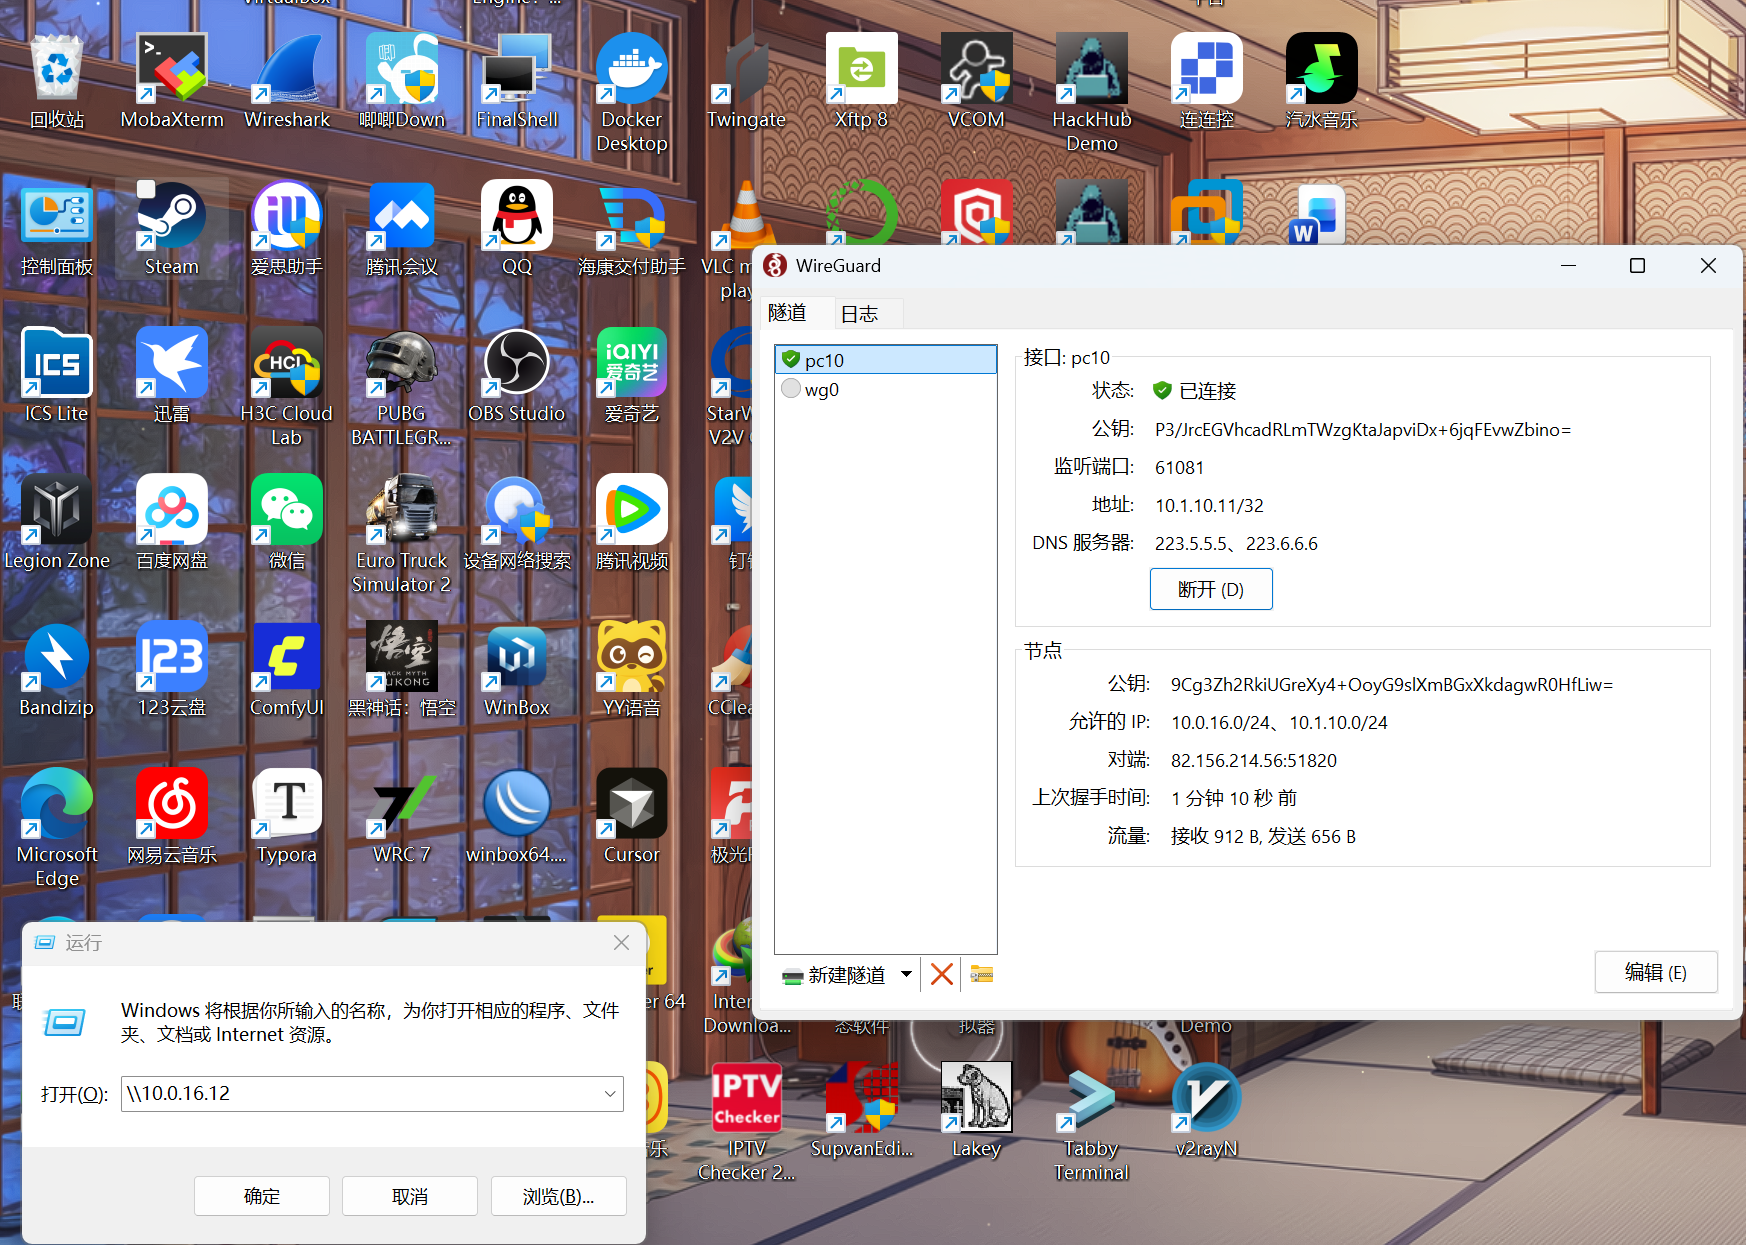Expand the 新建隧道 dropdown arrow

pyautogui.click(x=906, y=974)
